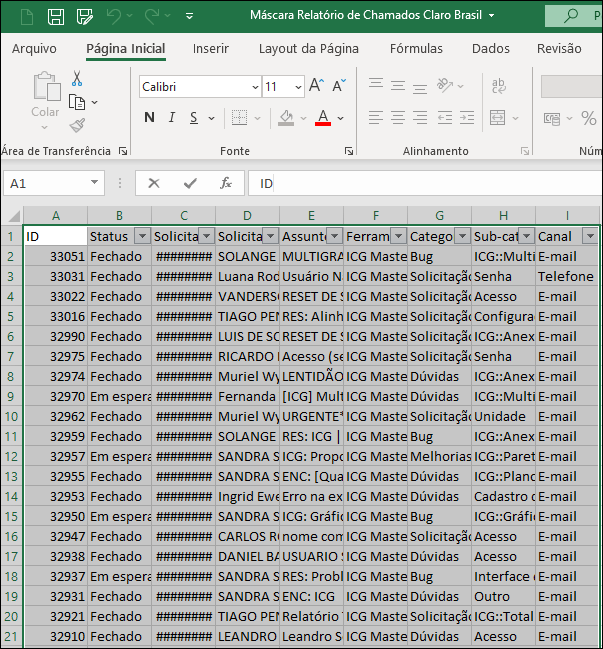The height and width of the screenshot is (649, 603).
Task: Align text left
Action: coord(376,118)
